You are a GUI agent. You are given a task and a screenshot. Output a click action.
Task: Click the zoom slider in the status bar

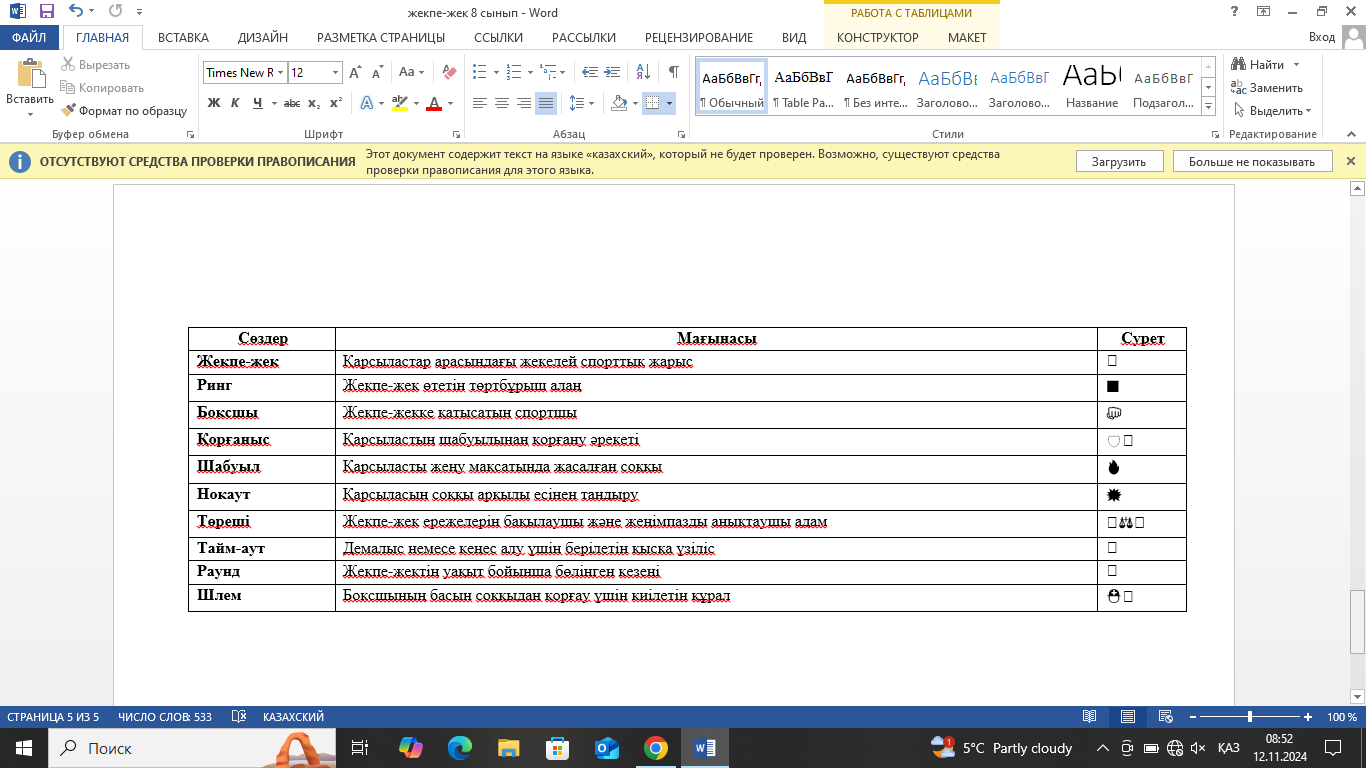coord(1249,717)
